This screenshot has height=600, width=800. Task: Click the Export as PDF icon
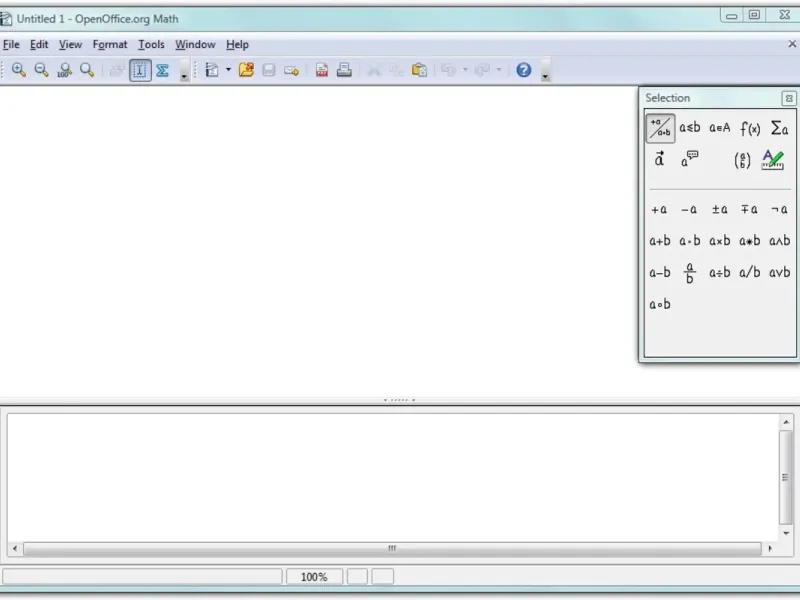(x=321, y=70)
